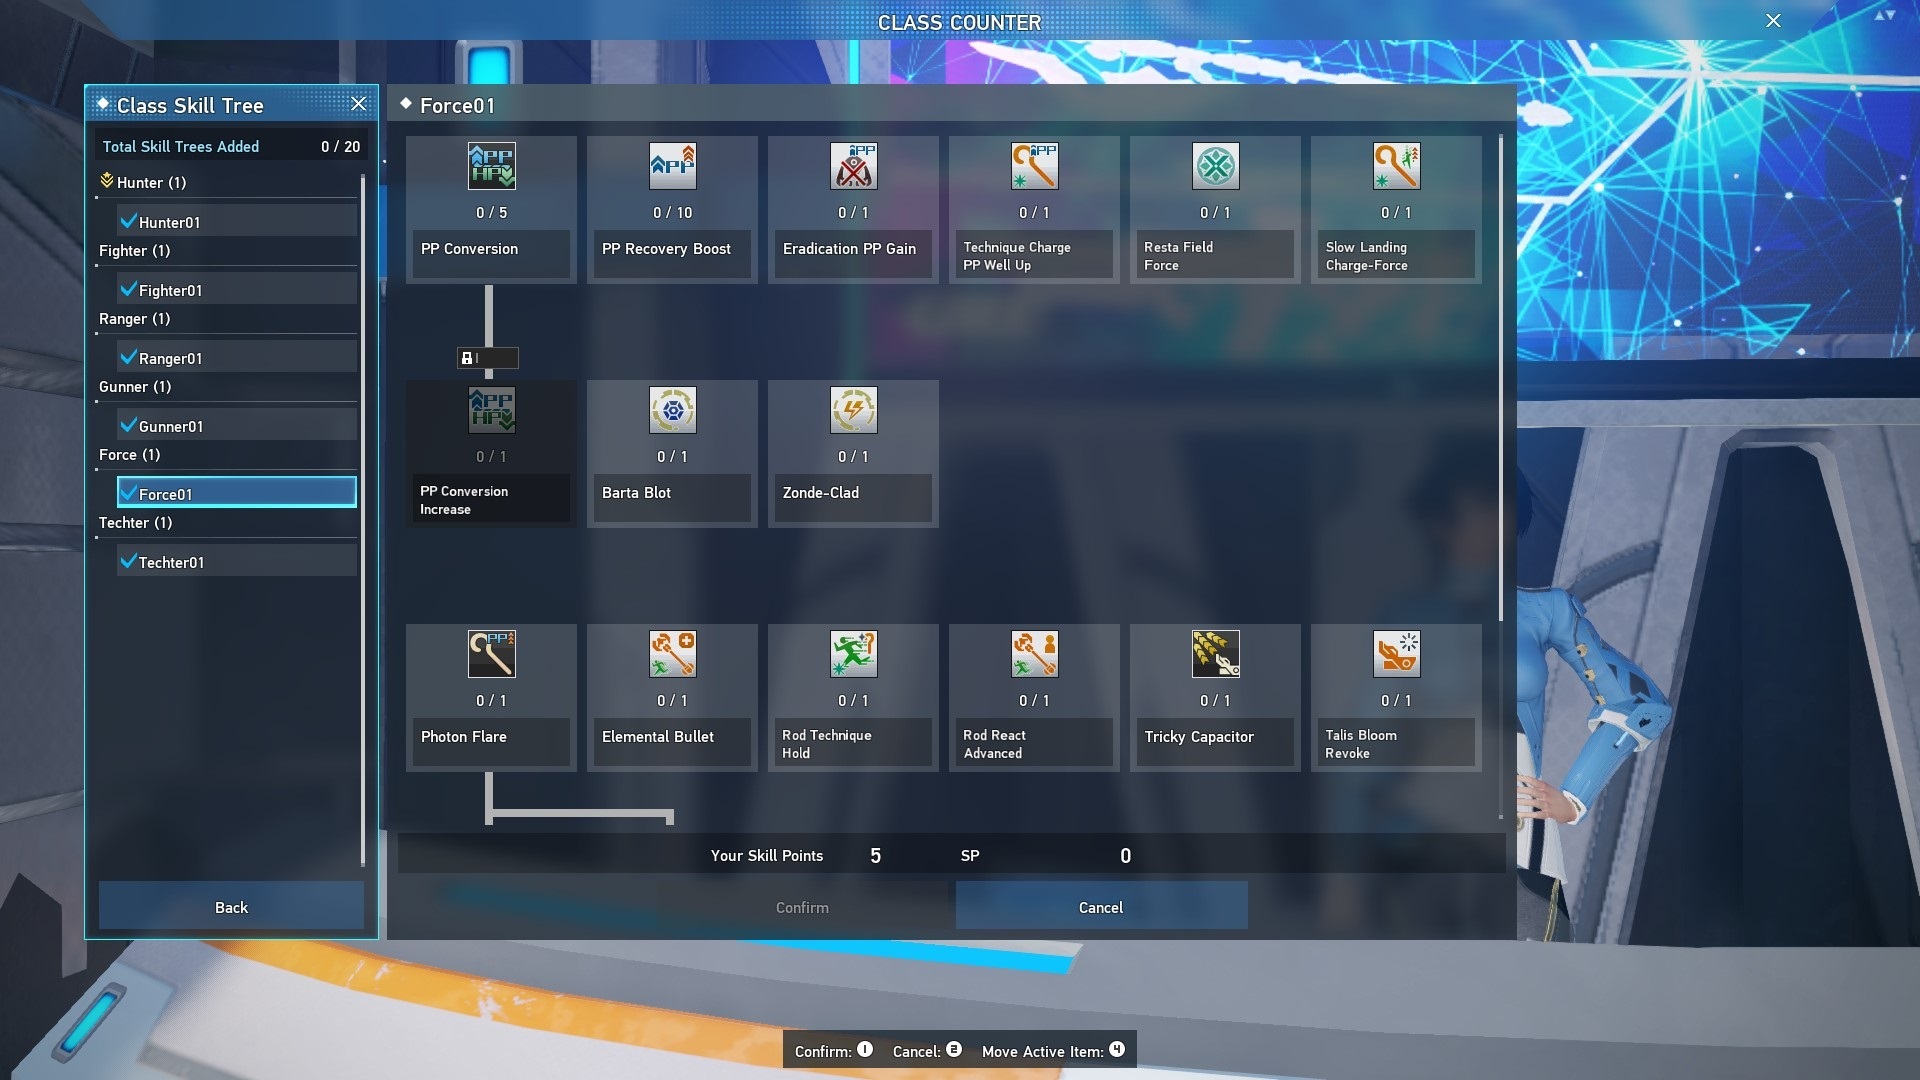This screenshot has height=1080, width=1920.
Task: Click the Back button
Action: pos(231,907)
